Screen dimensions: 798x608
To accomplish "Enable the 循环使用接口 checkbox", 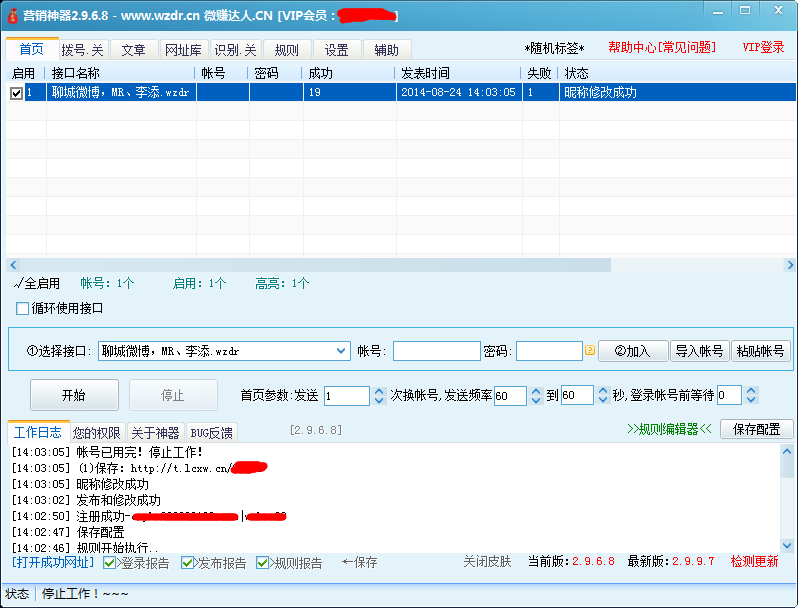I will click(23, 308).
